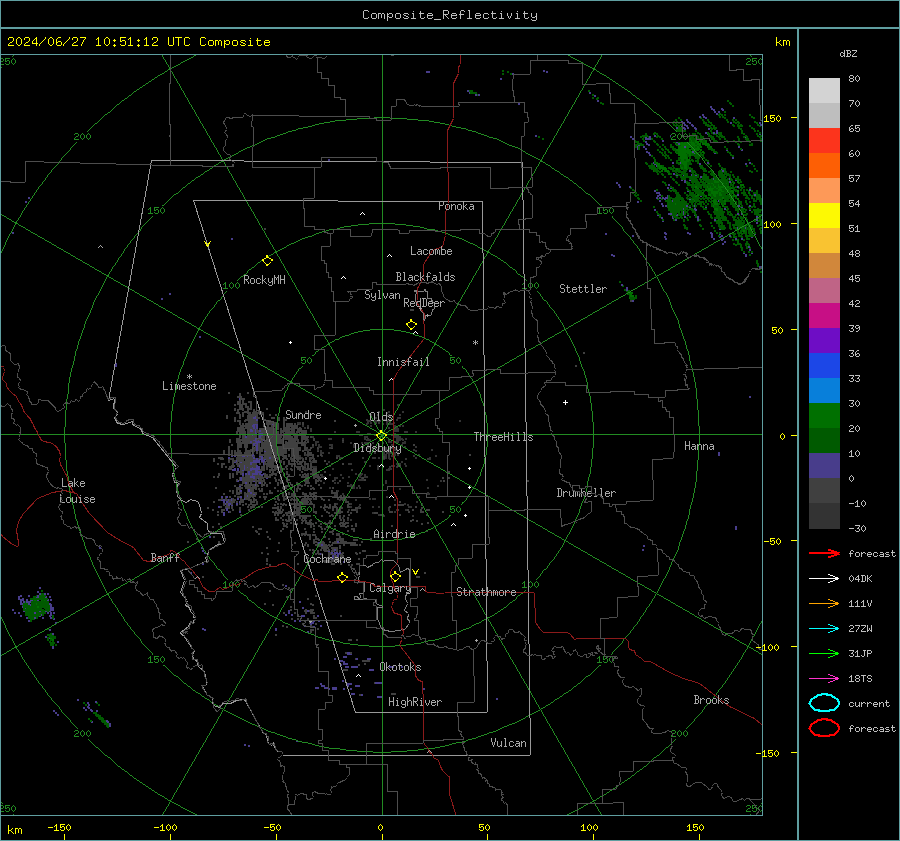The image size is (900, 841).
Task: Click the Brooks label
Action: click(711, 700)
